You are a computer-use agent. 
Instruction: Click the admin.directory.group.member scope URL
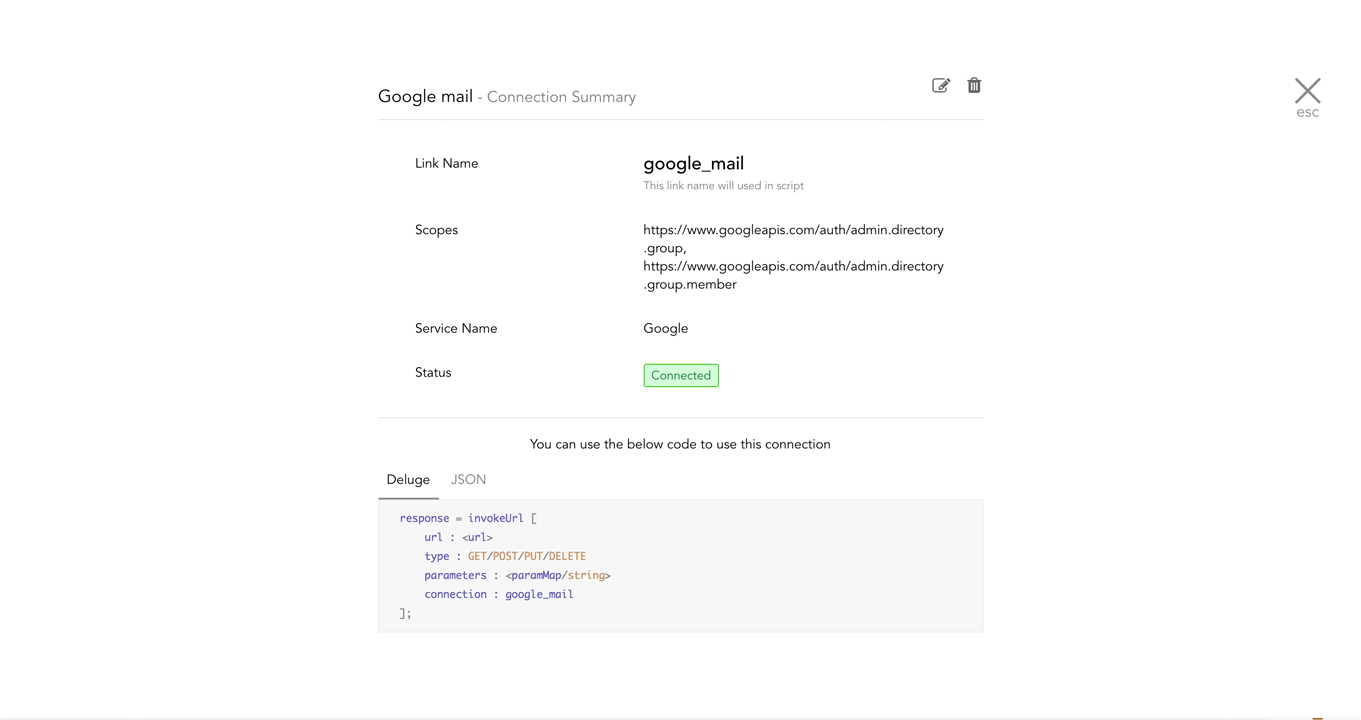[x=793, y=275]
